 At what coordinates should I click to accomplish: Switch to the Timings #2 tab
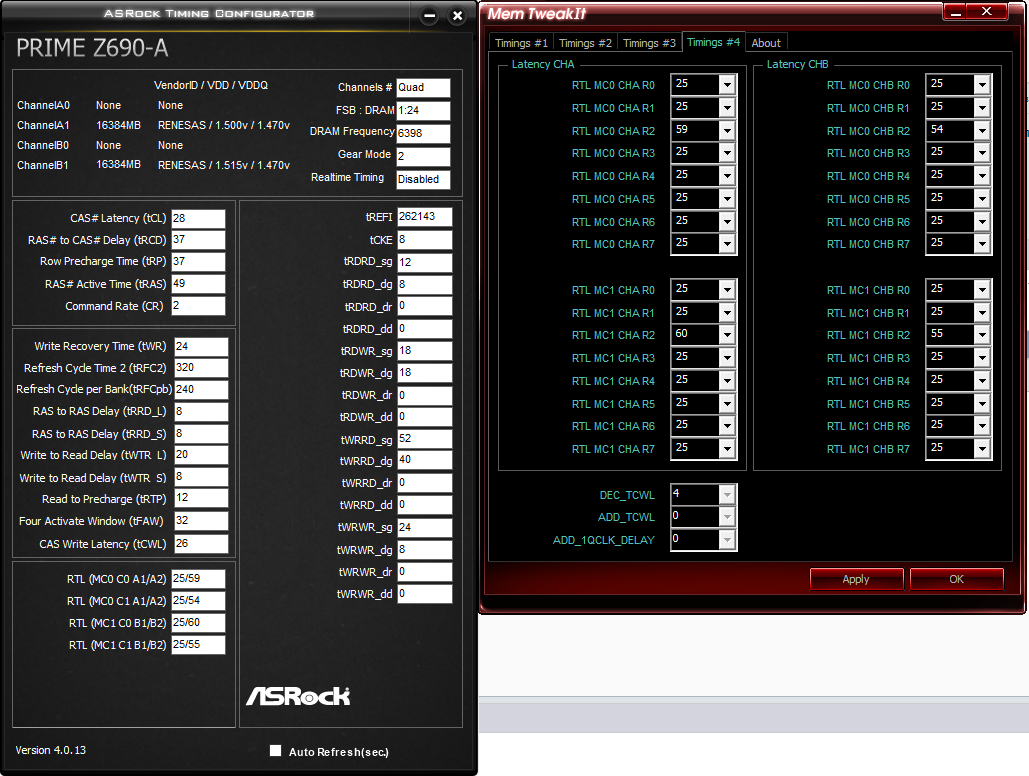pos(585,43)
